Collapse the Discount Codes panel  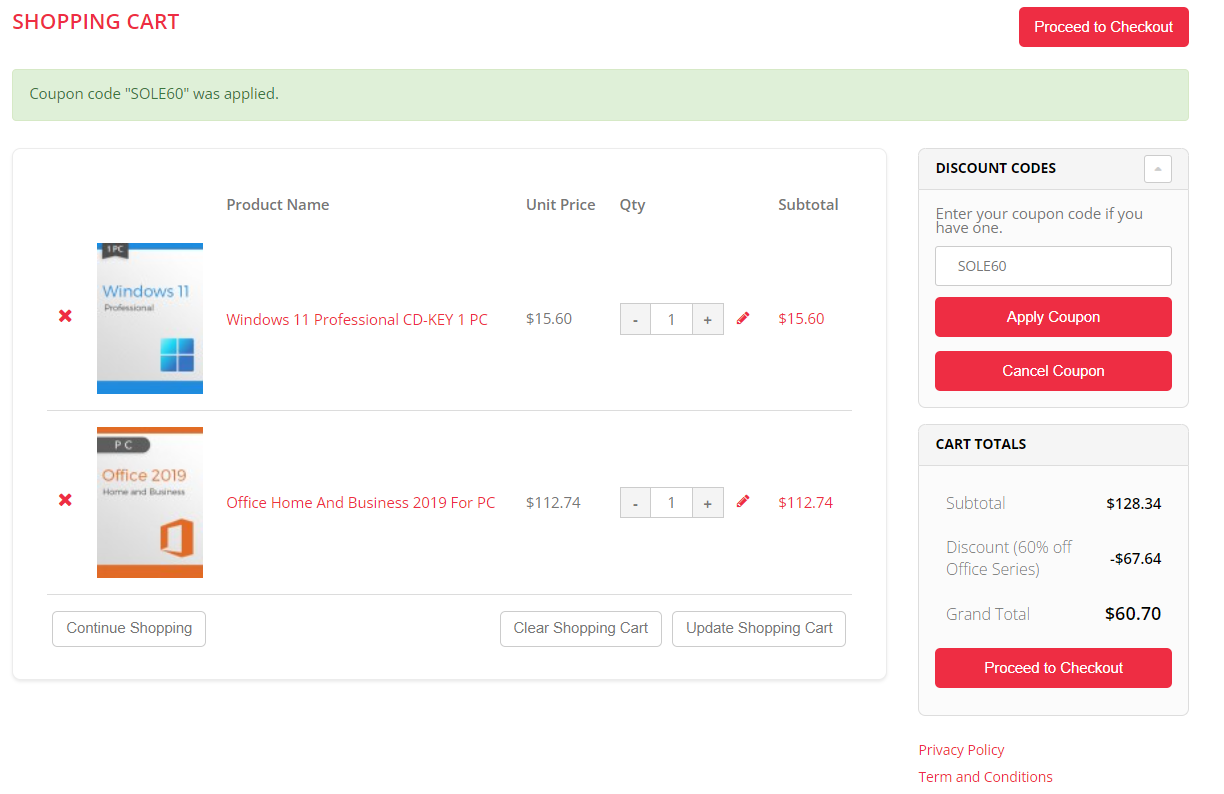pos(1157,169)
